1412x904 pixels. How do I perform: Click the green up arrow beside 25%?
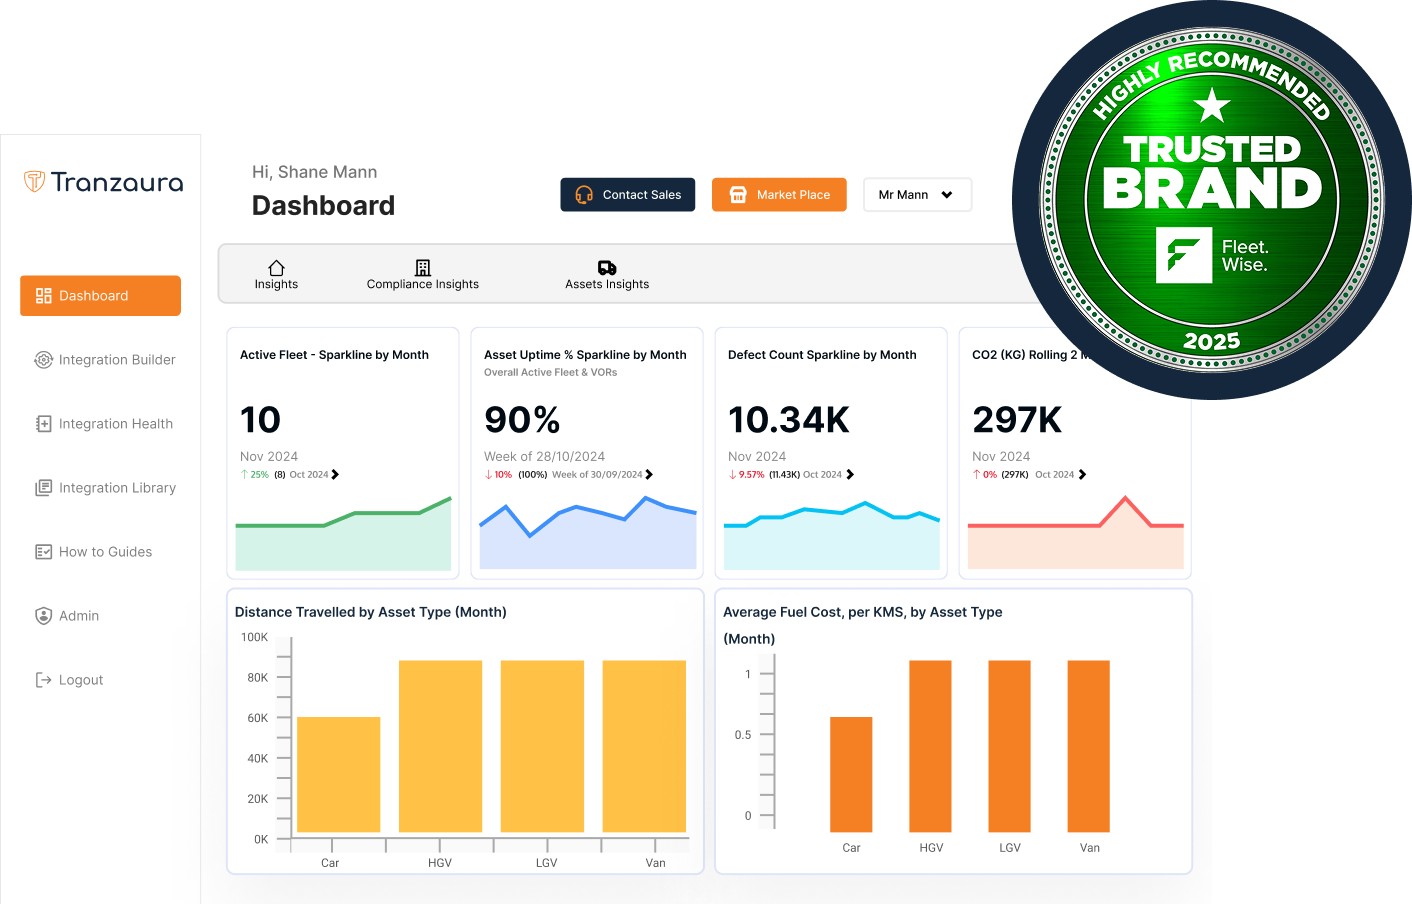[244, 474]
